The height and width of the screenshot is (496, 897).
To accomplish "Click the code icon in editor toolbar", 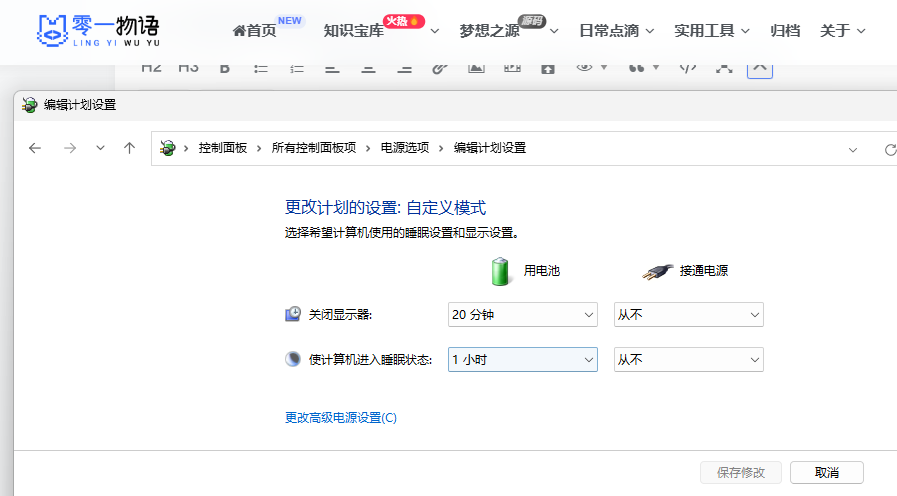I will click(687, 68).
